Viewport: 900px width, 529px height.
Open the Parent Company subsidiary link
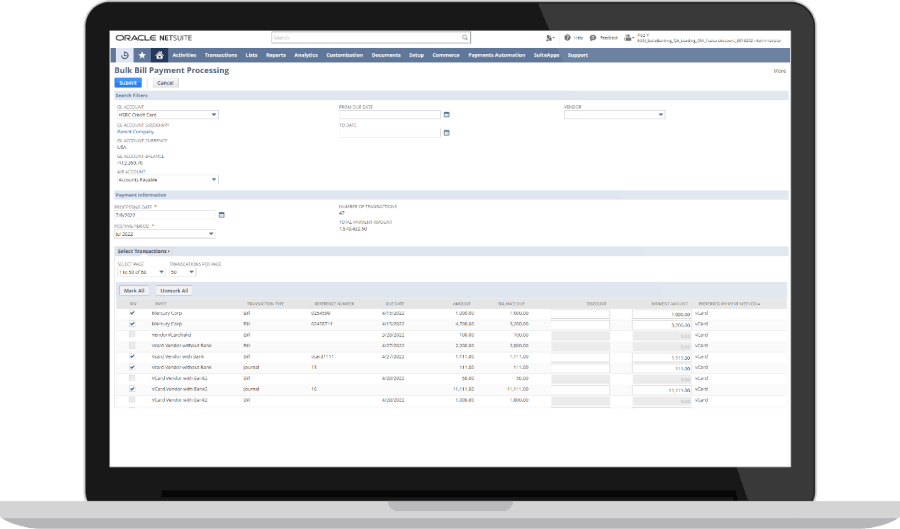click(135, 131)
